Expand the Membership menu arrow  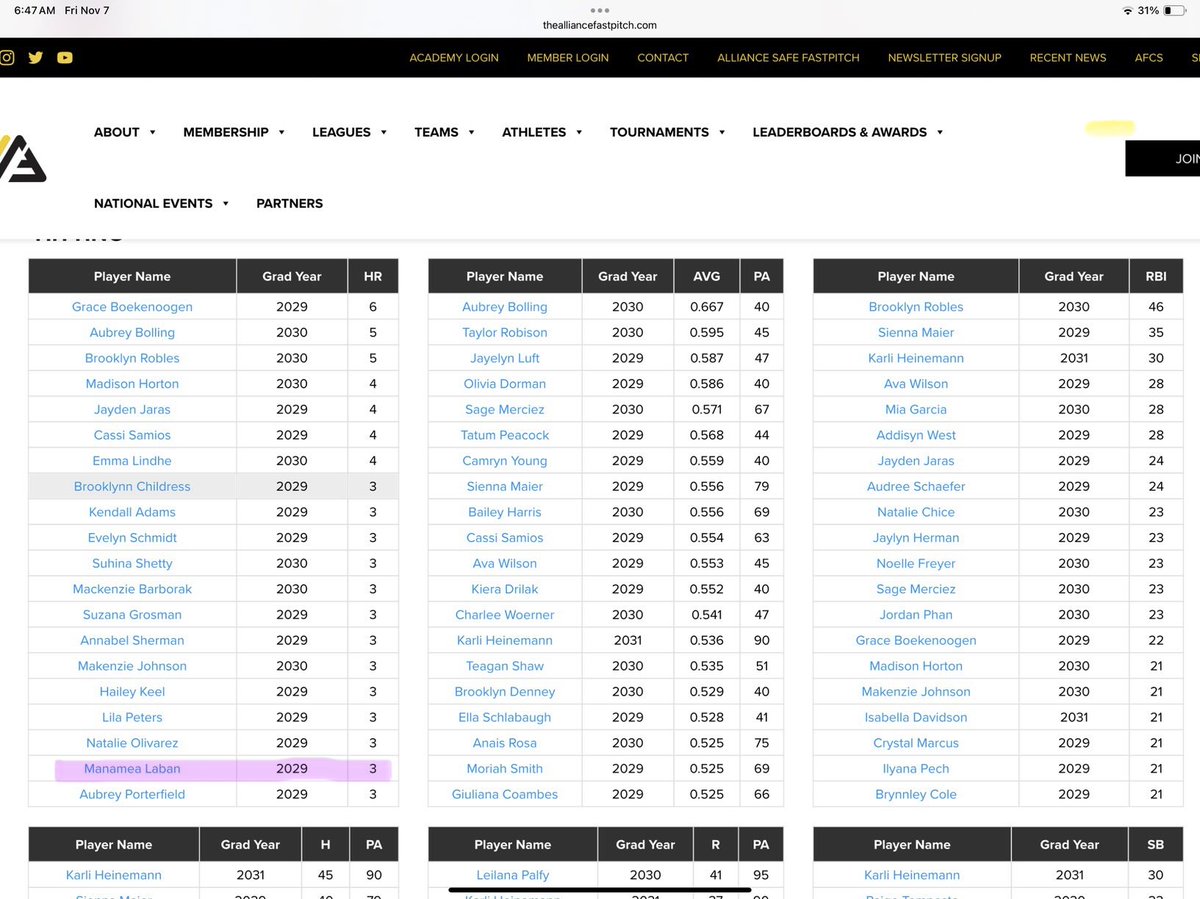coord(282,132)
